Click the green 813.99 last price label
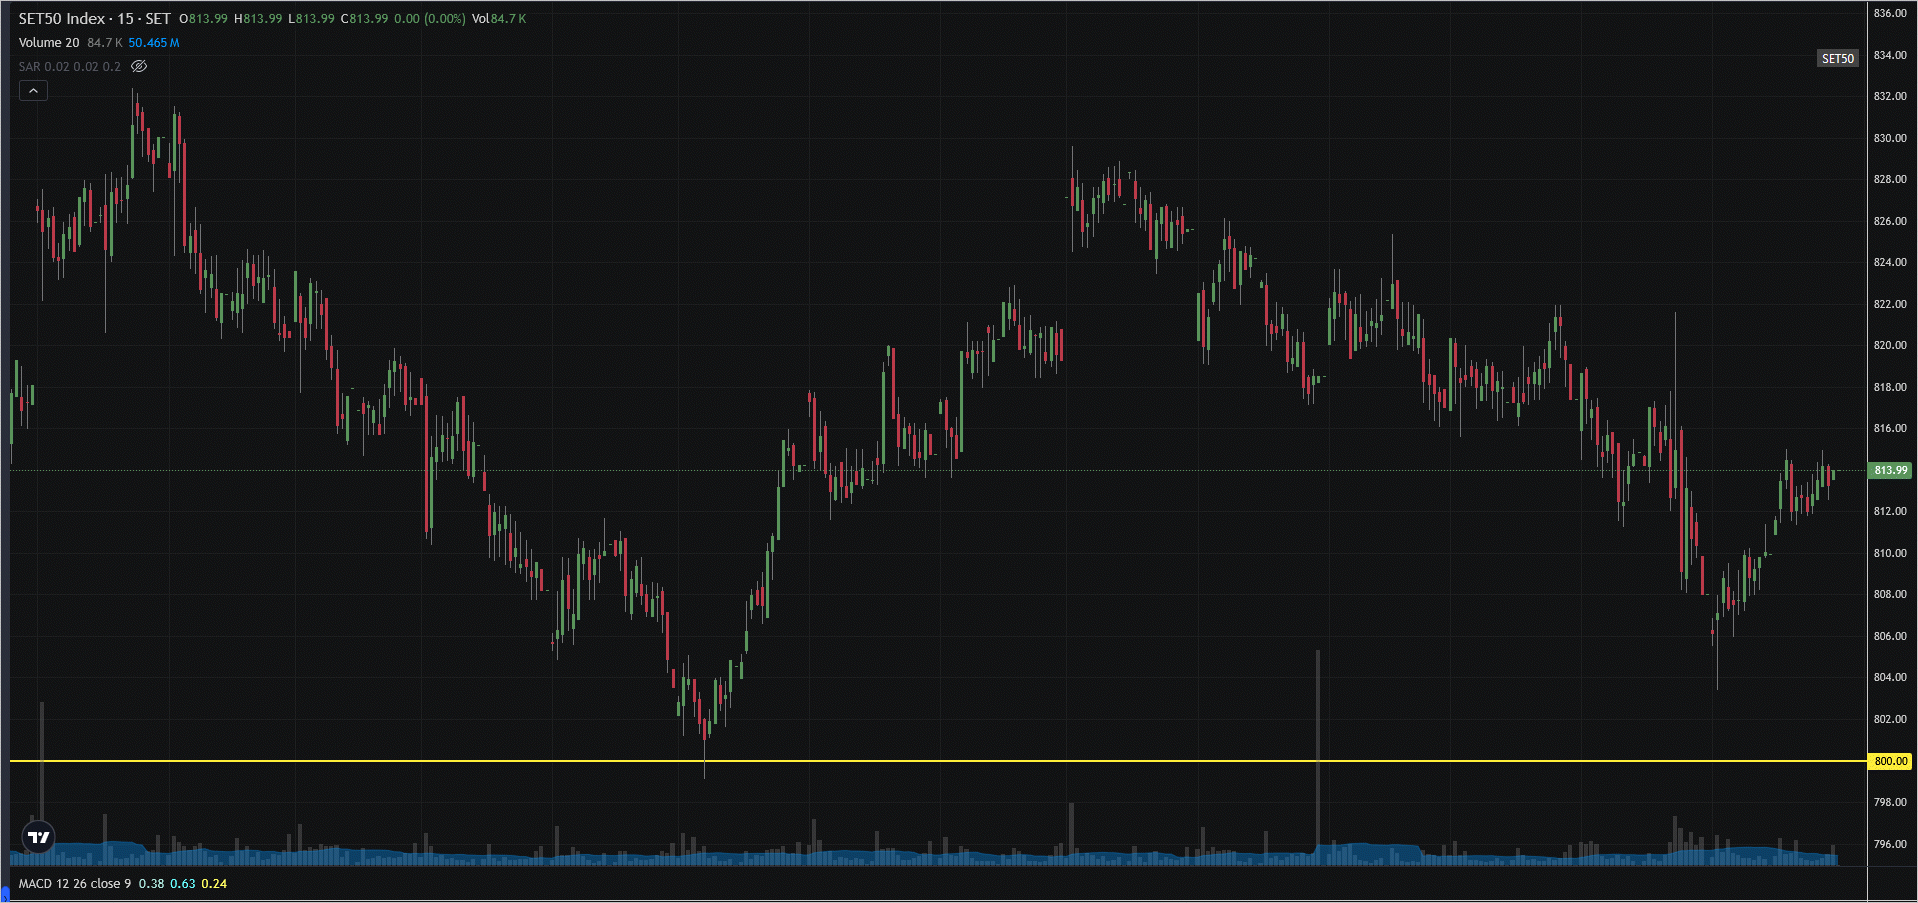The height and width of the screenshot is (903, 1918). point(1891,470)
